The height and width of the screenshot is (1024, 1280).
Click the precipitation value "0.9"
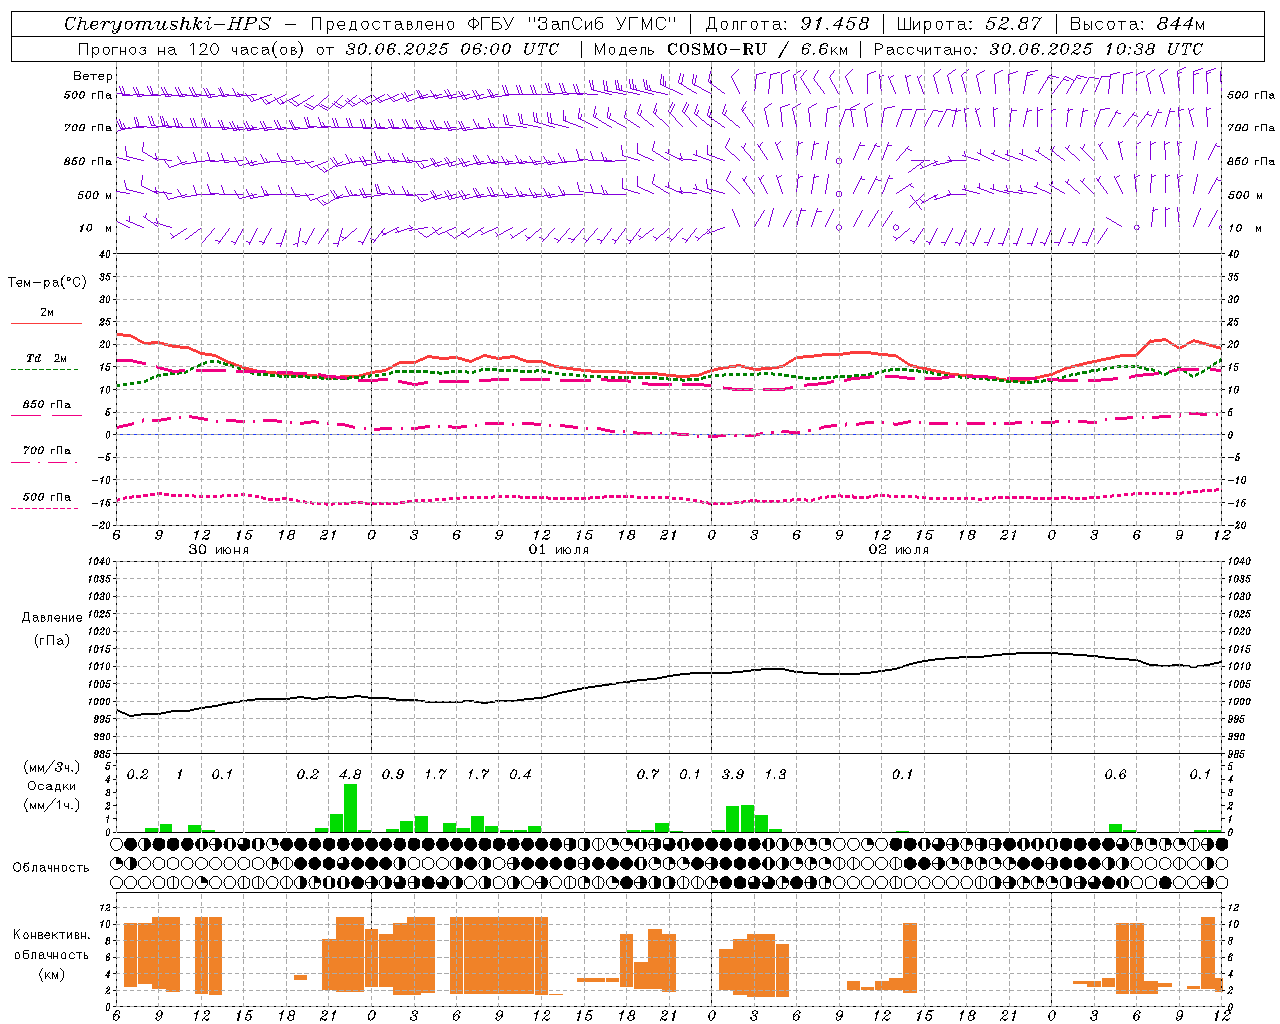(393, 774)
